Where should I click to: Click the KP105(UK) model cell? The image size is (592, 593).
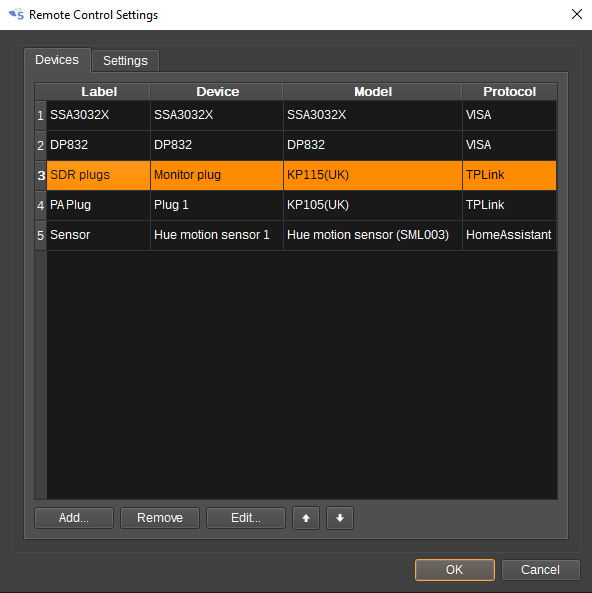pyautogui.click(x=373, y=205)
